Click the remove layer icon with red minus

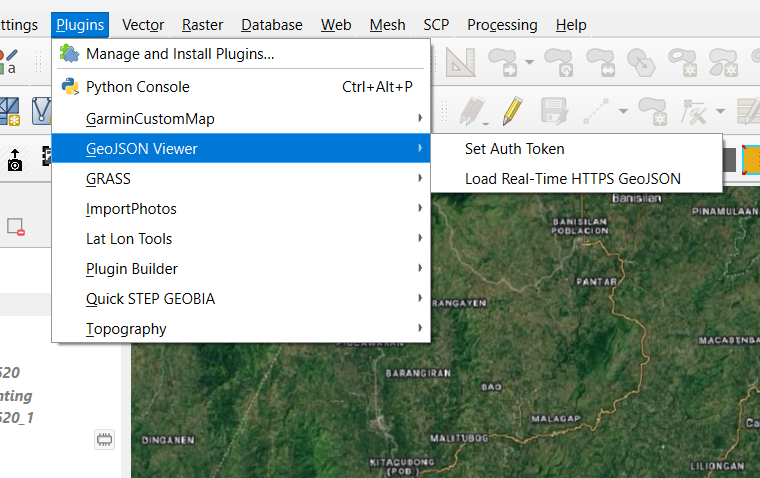[16, 227]
